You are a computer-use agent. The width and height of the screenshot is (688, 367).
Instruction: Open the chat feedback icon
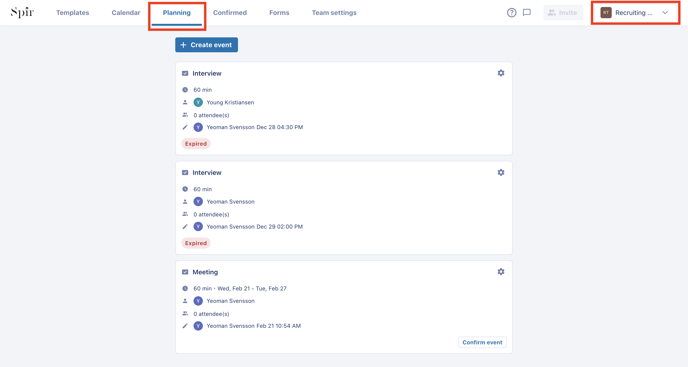(x=527, y=13)
